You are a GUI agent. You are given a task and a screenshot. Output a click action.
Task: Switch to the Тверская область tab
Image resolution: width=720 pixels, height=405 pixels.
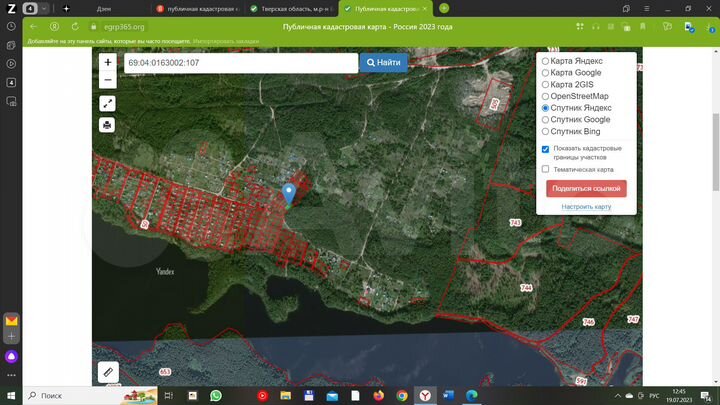[x=288, y=8]
